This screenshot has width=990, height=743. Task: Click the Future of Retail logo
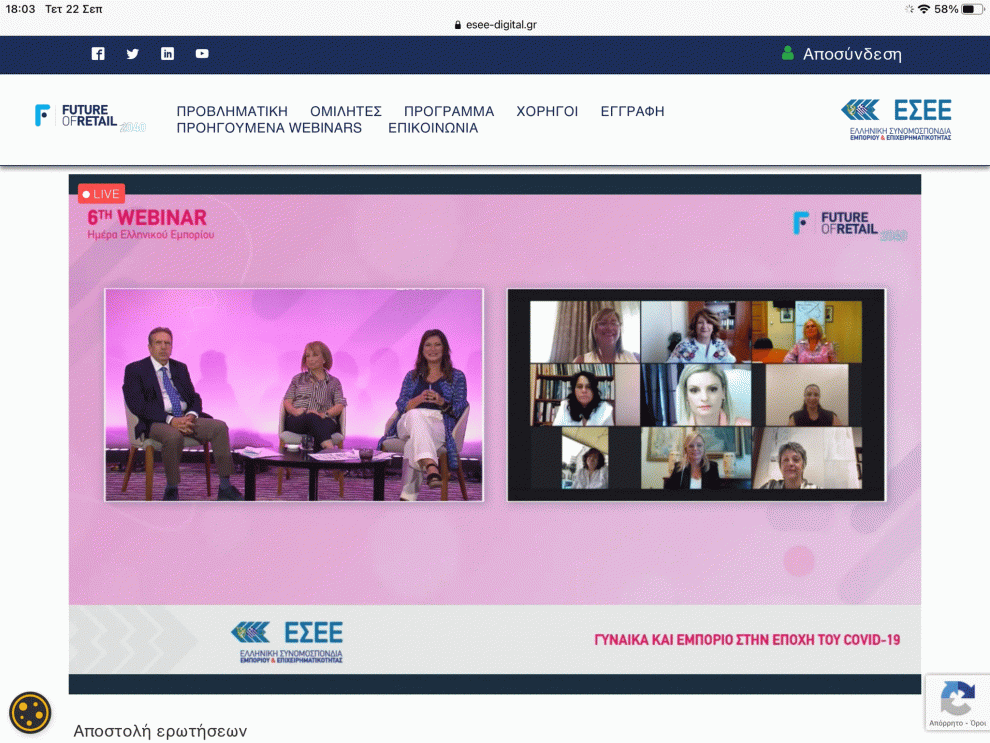tap(89, 117)
